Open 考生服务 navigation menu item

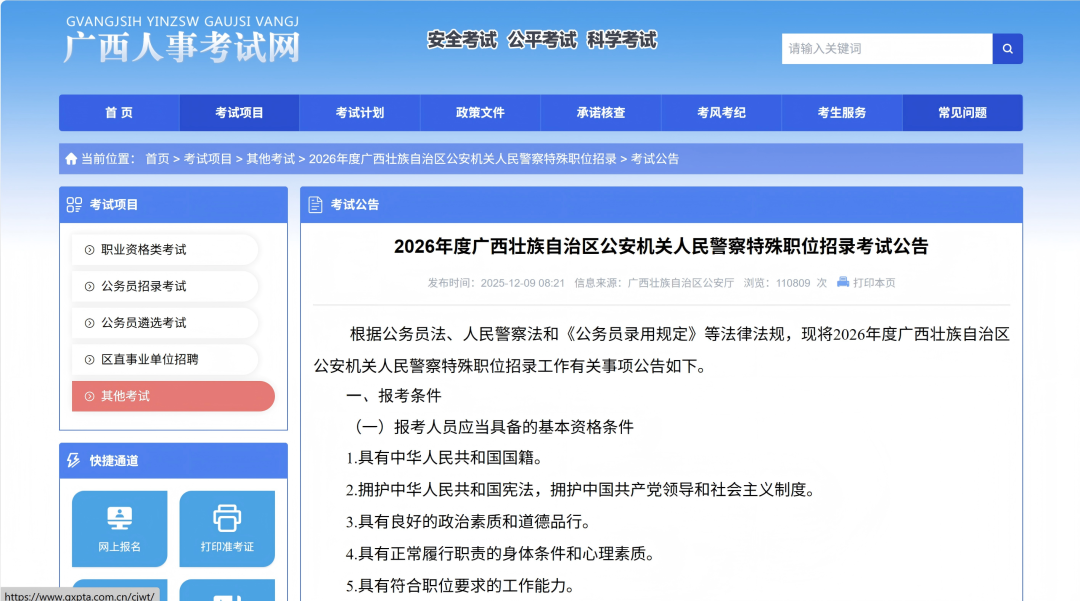pos(842,113)
